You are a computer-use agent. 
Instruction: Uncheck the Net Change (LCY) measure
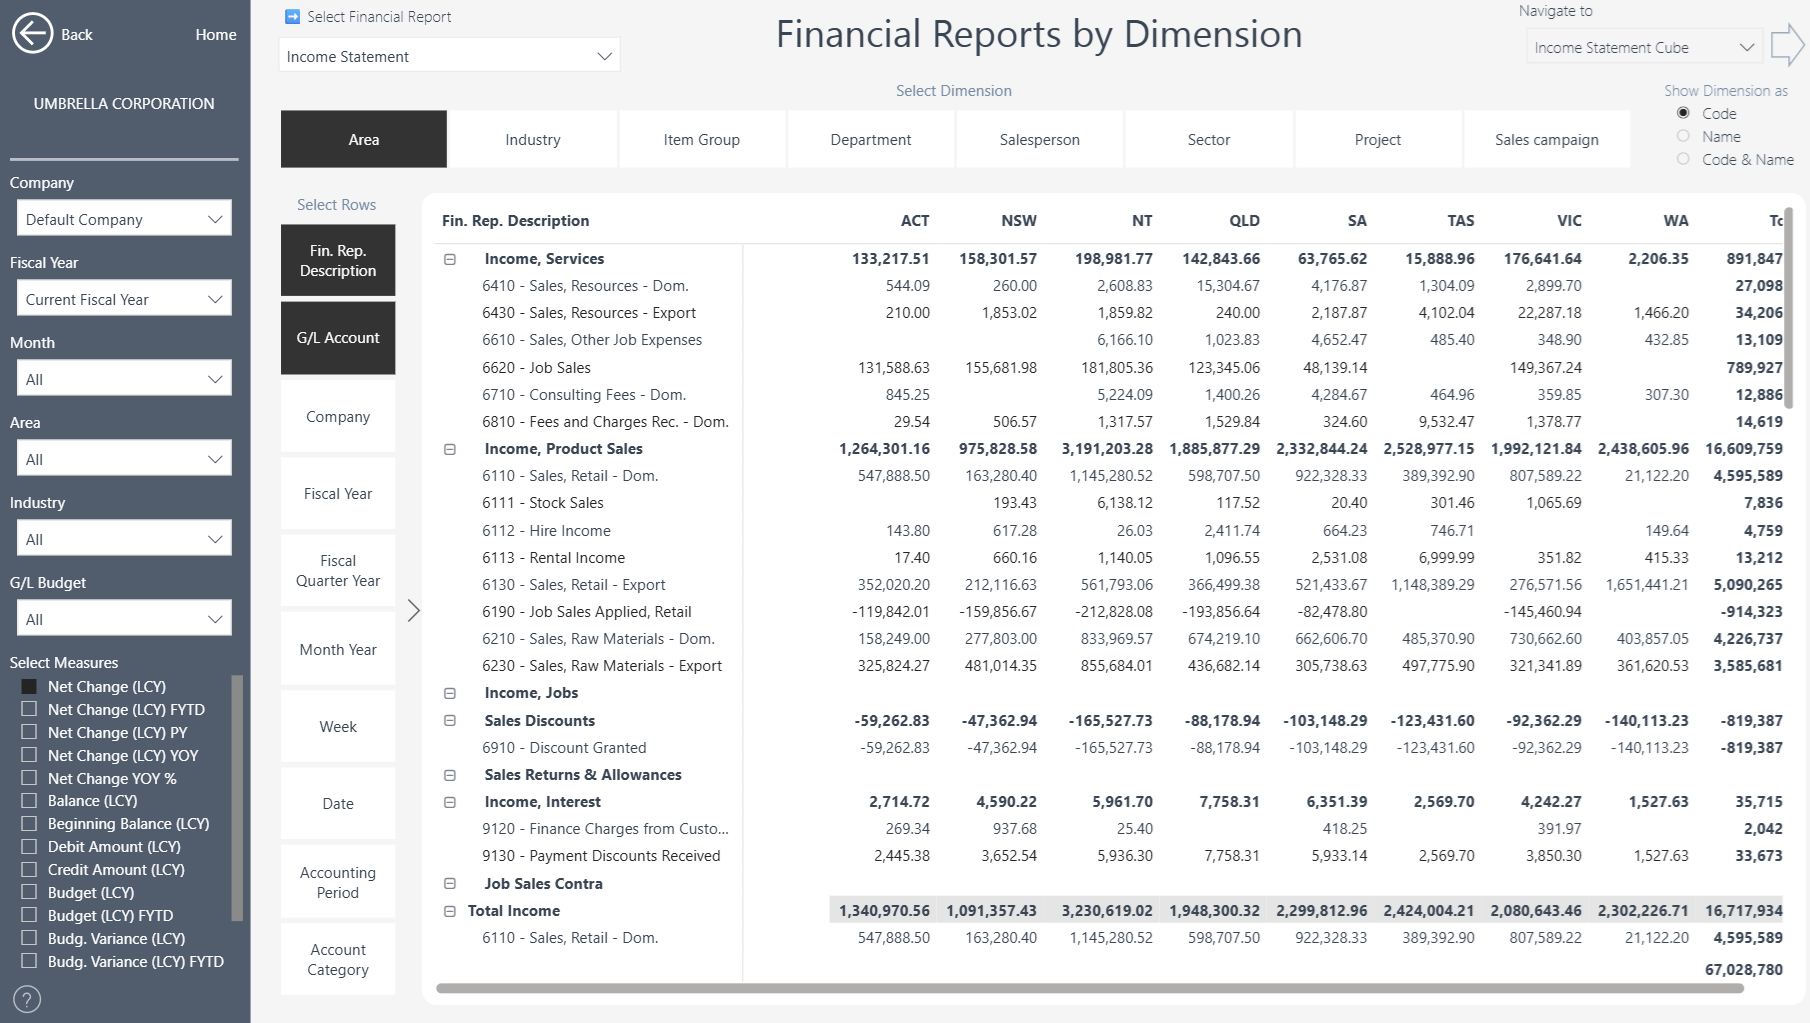(29, 686)
